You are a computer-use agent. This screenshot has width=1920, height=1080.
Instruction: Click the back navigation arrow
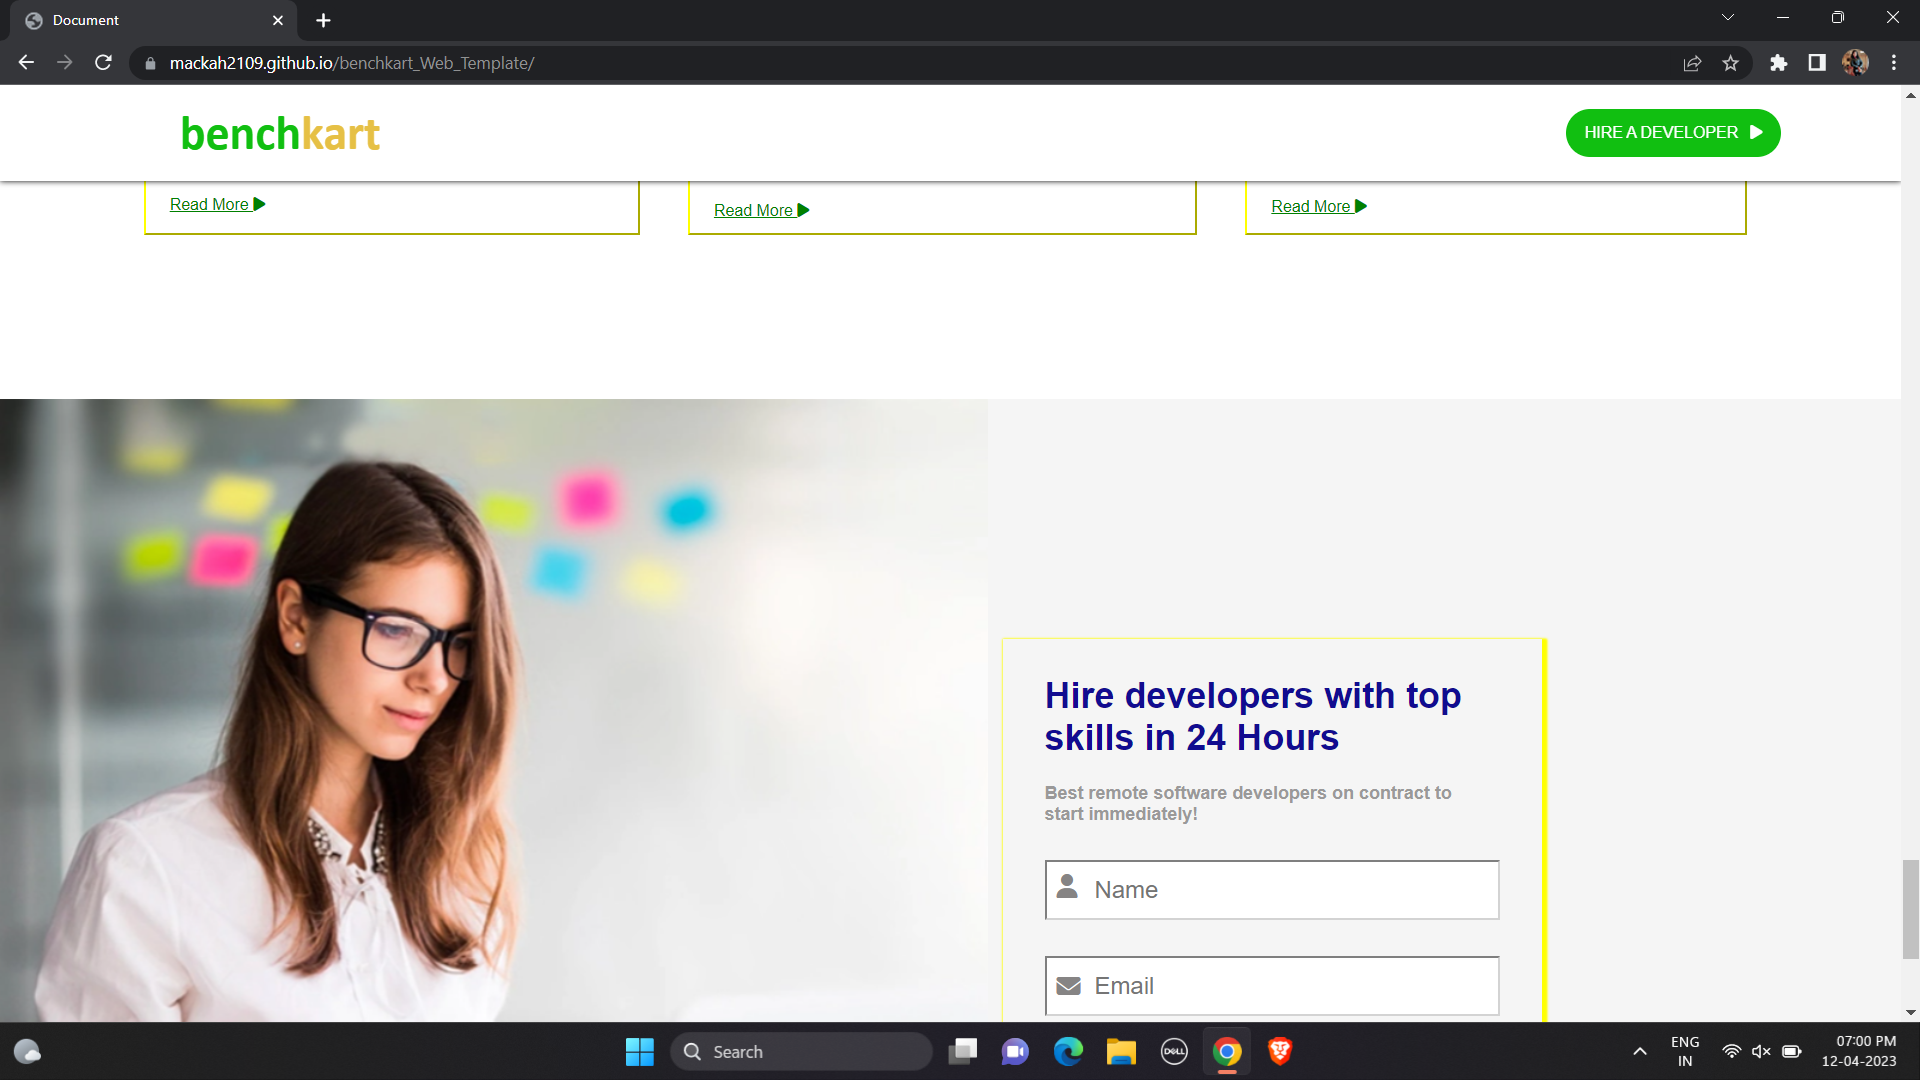click(x=25, y=62)
